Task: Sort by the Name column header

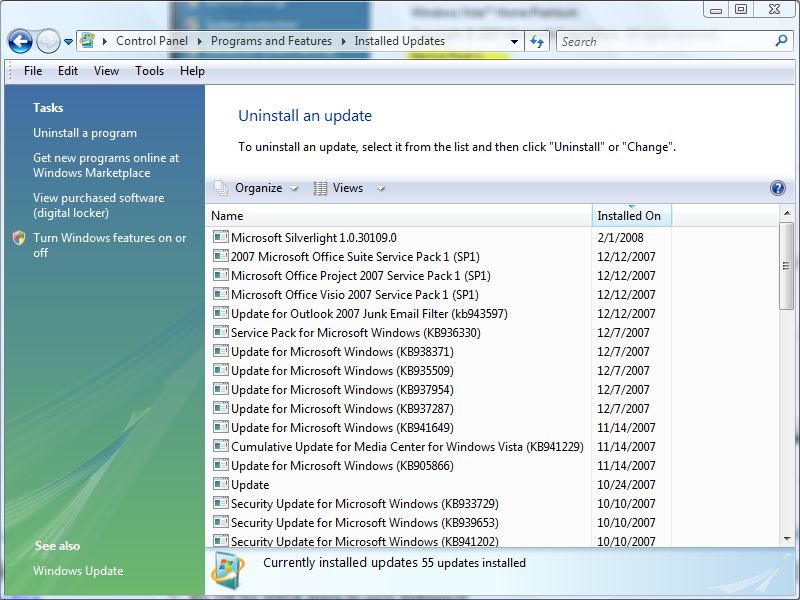Action: tap(398, 216)
